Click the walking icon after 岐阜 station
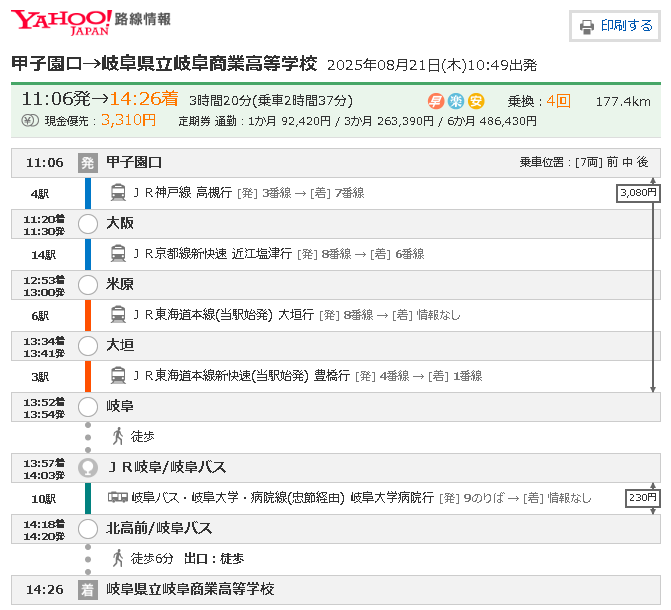The width and height of the screenshot is (671, 610). coord(118,437)
